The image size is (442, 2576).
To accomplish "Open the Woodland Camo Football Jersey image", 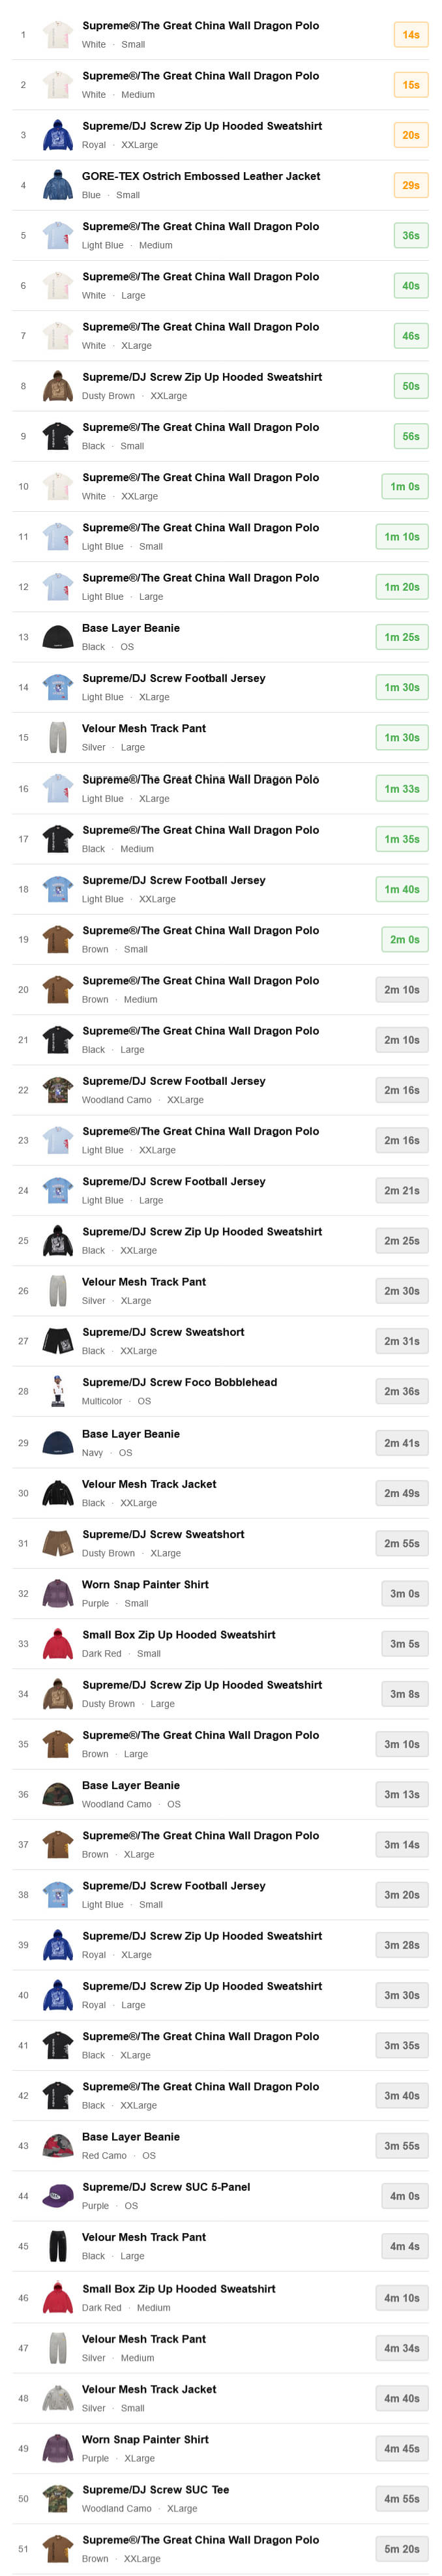I will coord(58,1090).
